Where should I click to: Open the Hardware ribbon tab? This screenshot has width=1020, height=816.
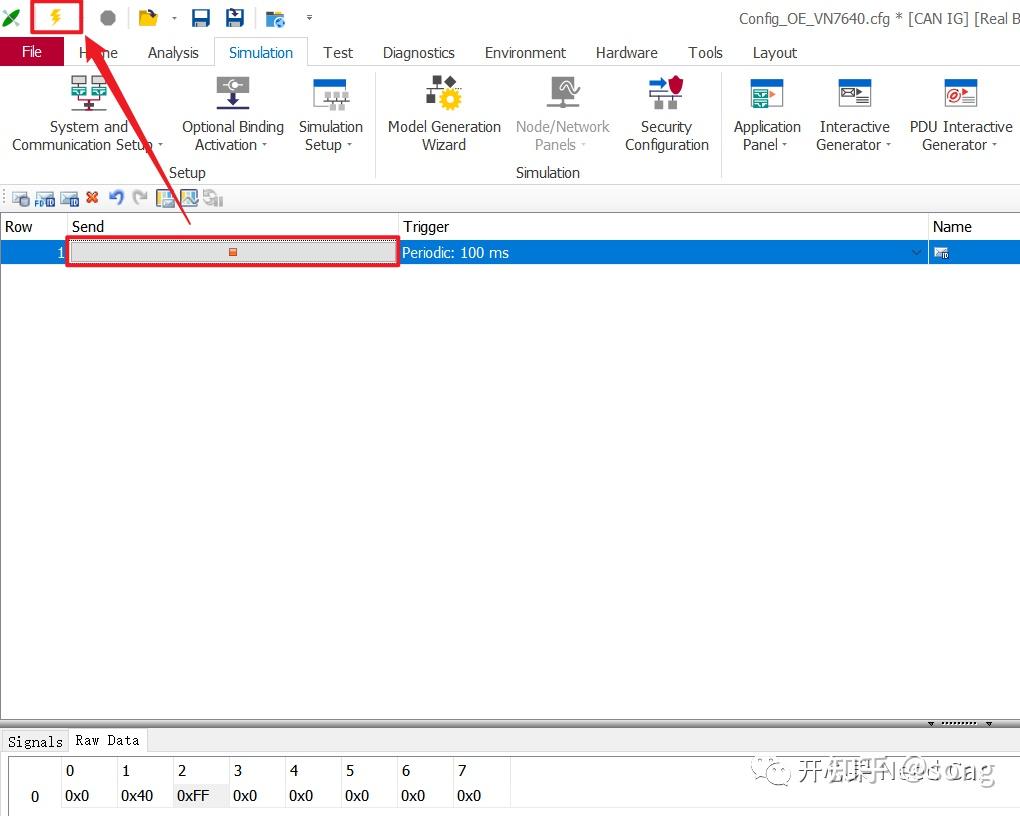(x=626, y=53)
